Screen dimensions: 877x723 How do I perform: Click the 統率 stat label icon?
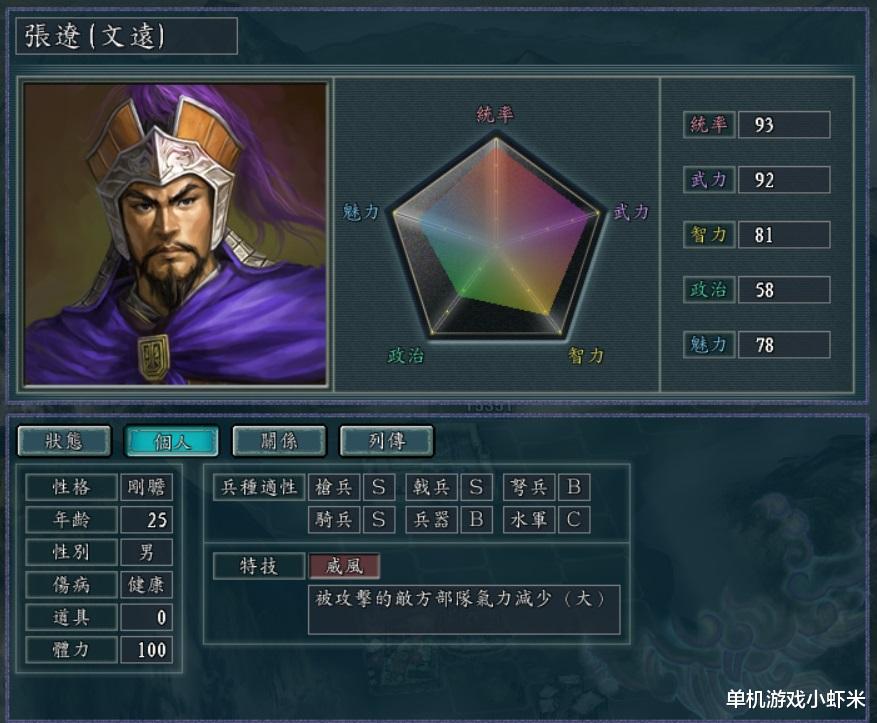[709, 125]
